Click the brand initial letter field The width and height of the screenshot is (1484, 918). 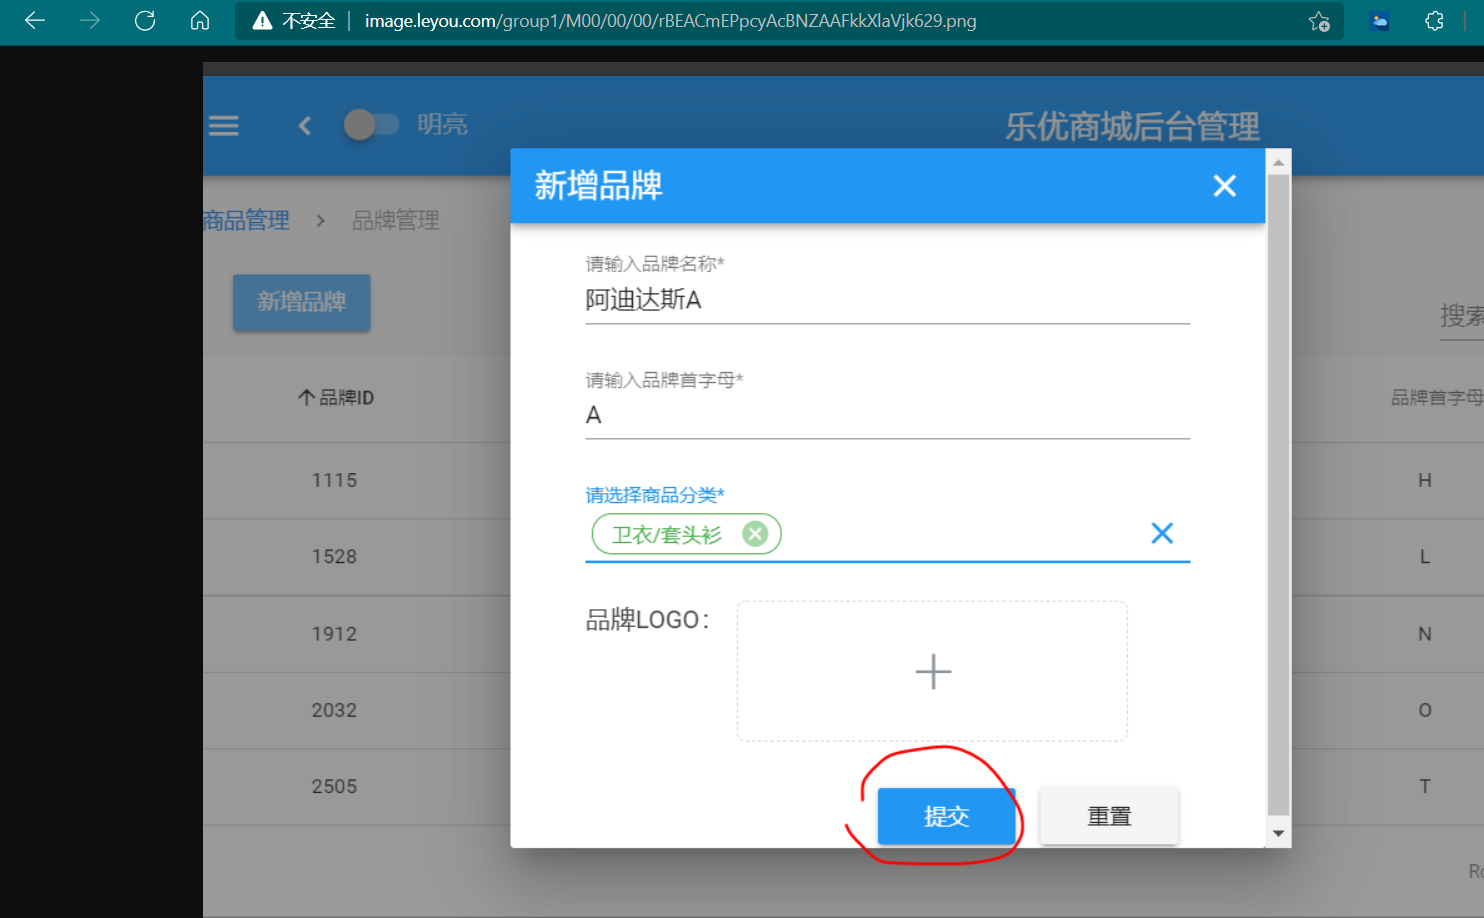click(x=887, y=415)
